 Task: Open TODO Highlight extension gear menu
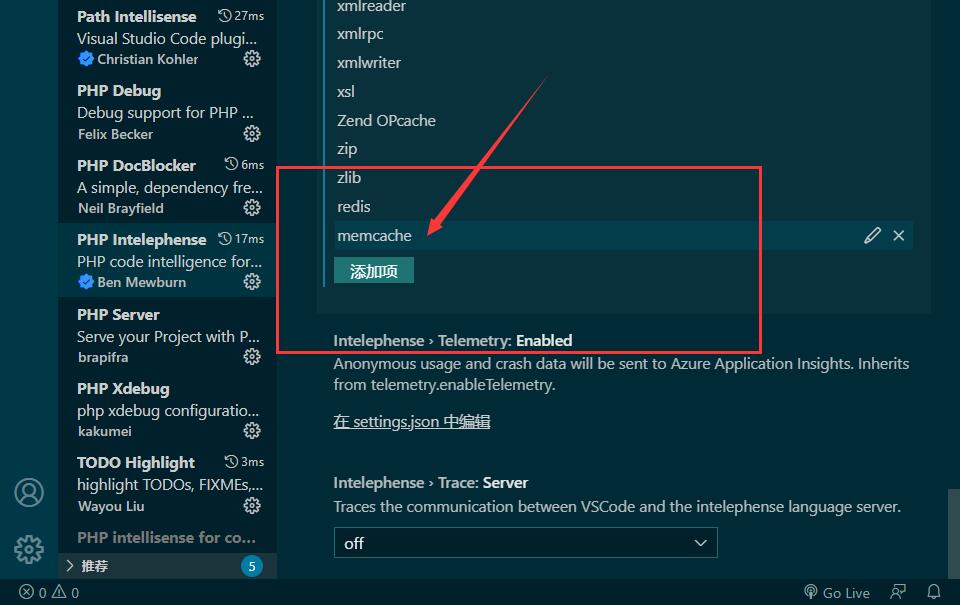click(252, 505)
